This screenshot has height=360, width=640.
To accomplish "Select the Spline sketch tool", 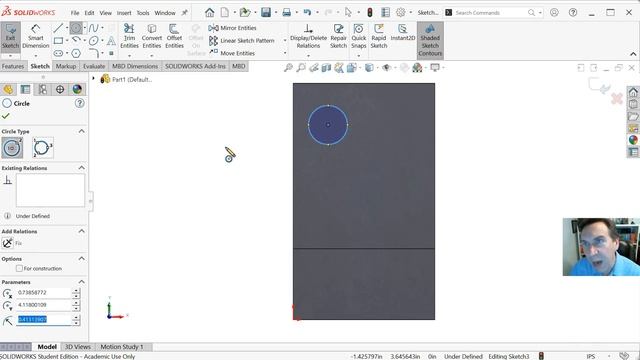I will 93,28.
